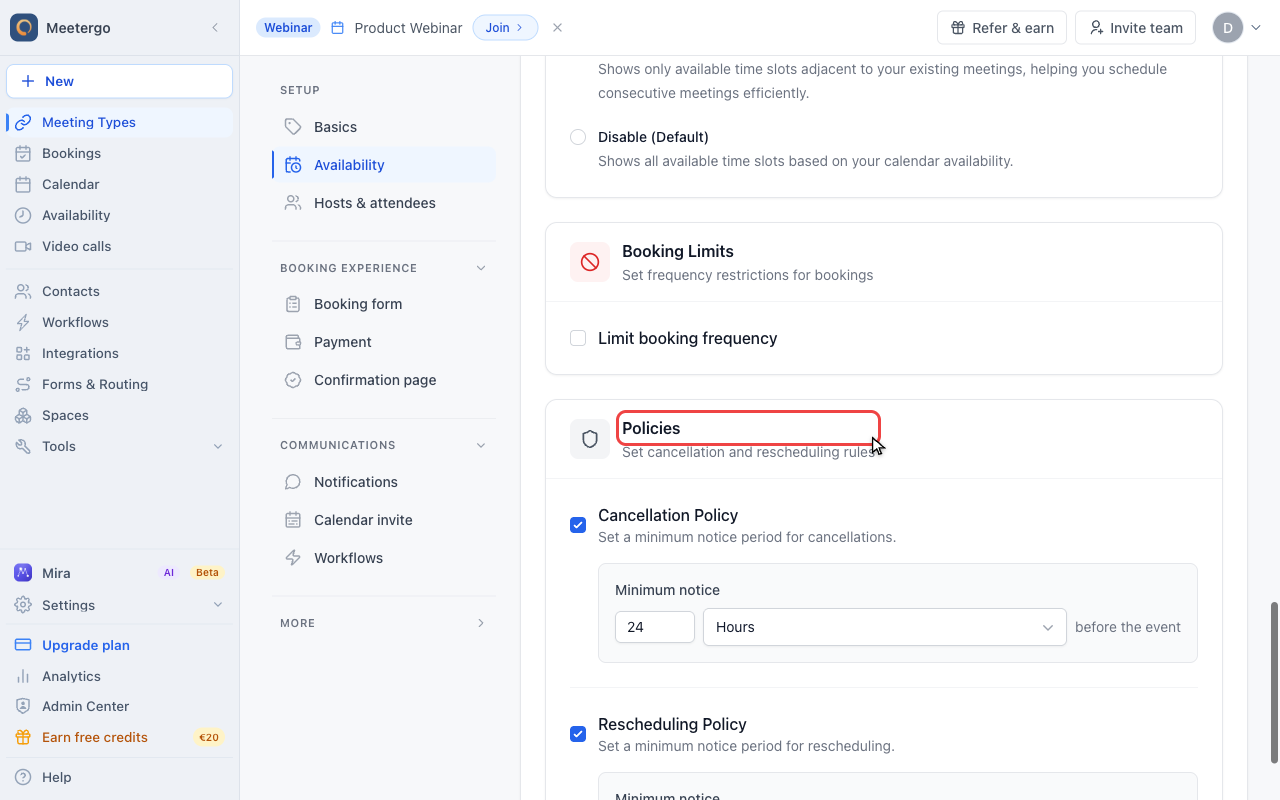Open Workflows under Communications
1280x800 pixels.
[x=384, y=558]
